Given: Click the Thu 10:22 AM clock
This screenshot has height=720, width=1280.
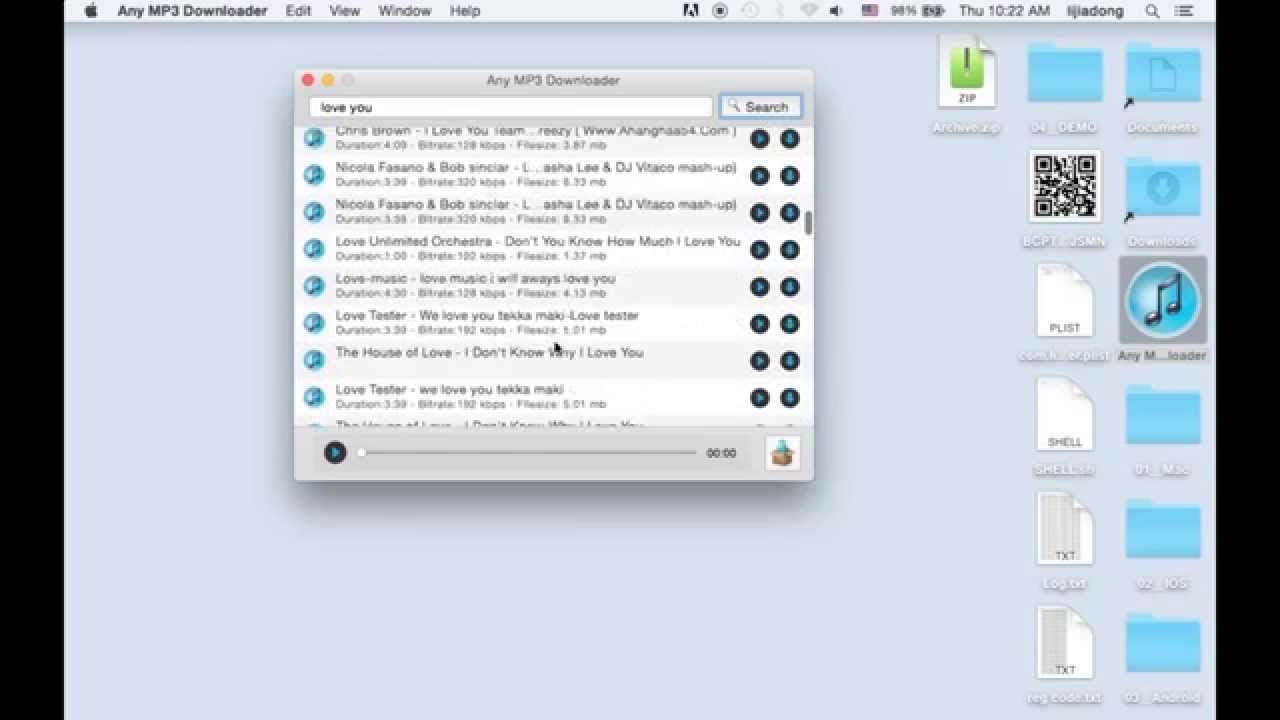Looking at the screenshot, I should pyautogui.click(x=1004, y=11).
